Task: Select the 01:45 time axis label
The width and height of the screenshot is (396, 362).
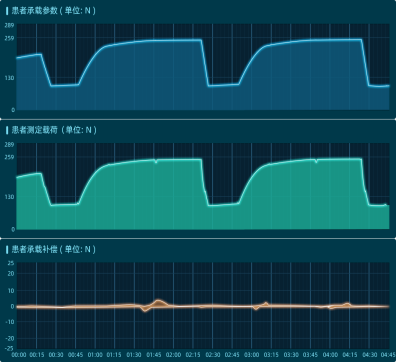Action: click(x=154, y=355)
